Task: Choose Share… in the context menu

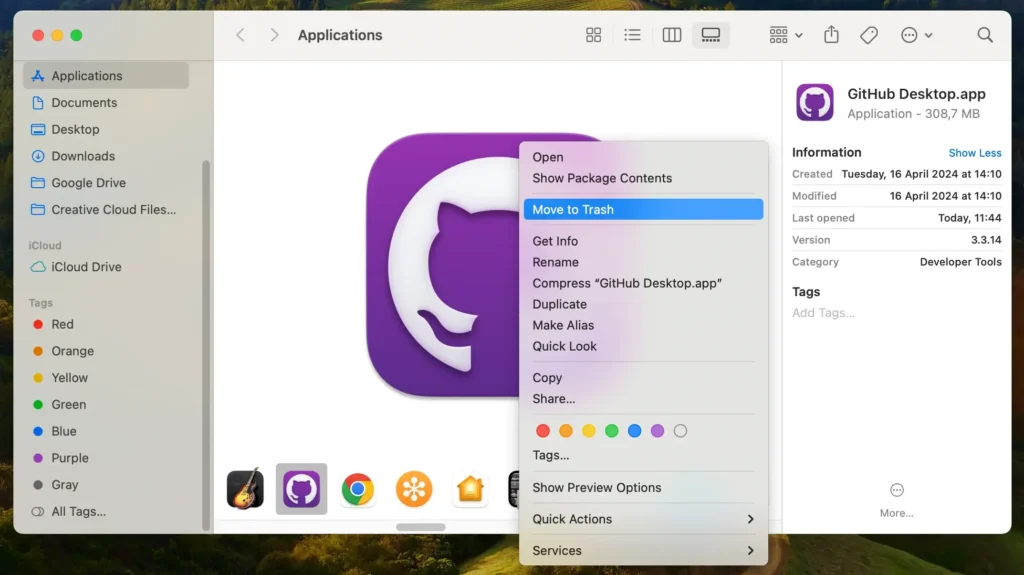Action: pos(643,399)
